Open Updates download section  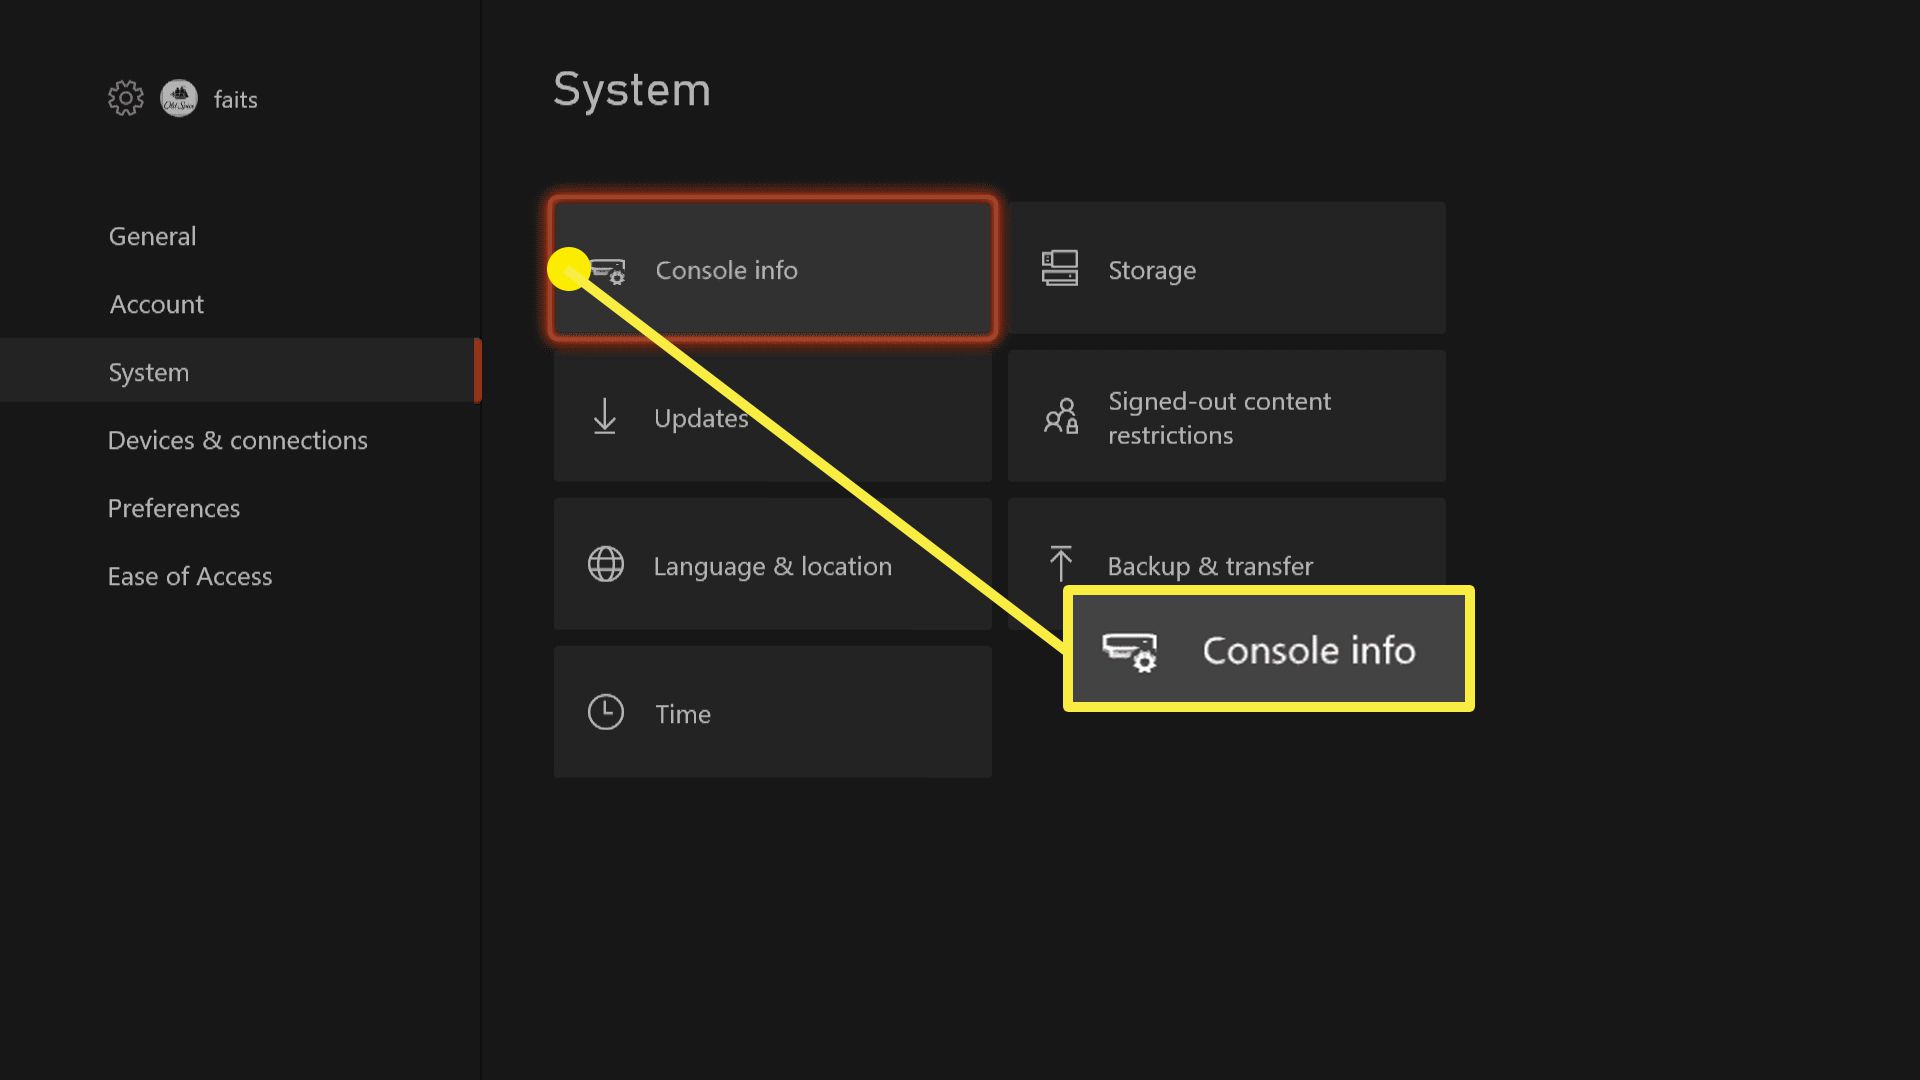771,418
